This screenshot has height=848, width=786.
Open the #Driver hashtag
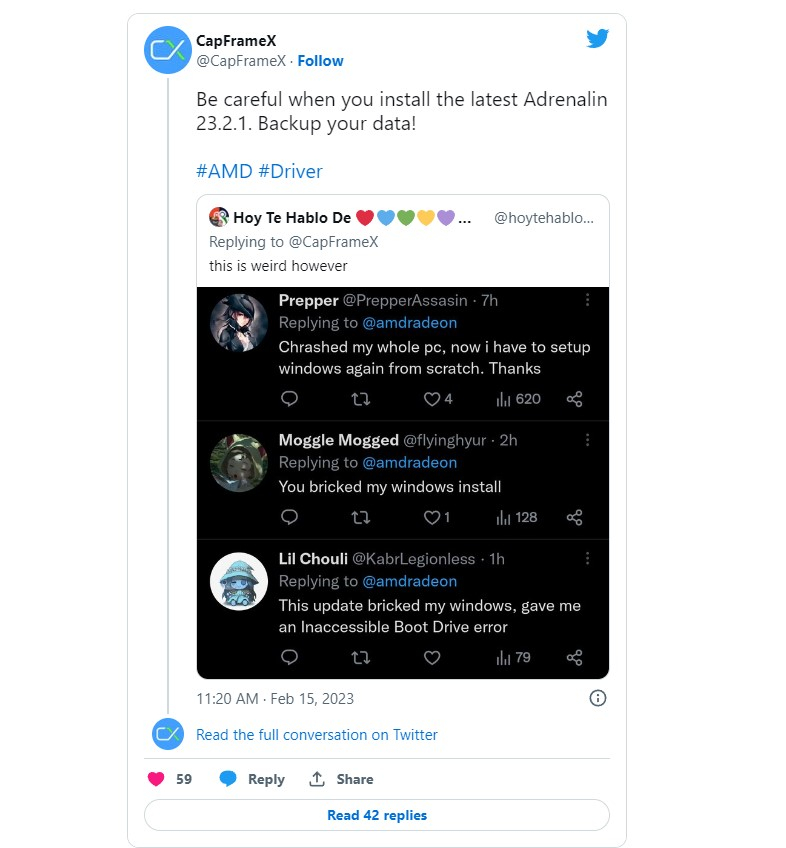(290, 171)
